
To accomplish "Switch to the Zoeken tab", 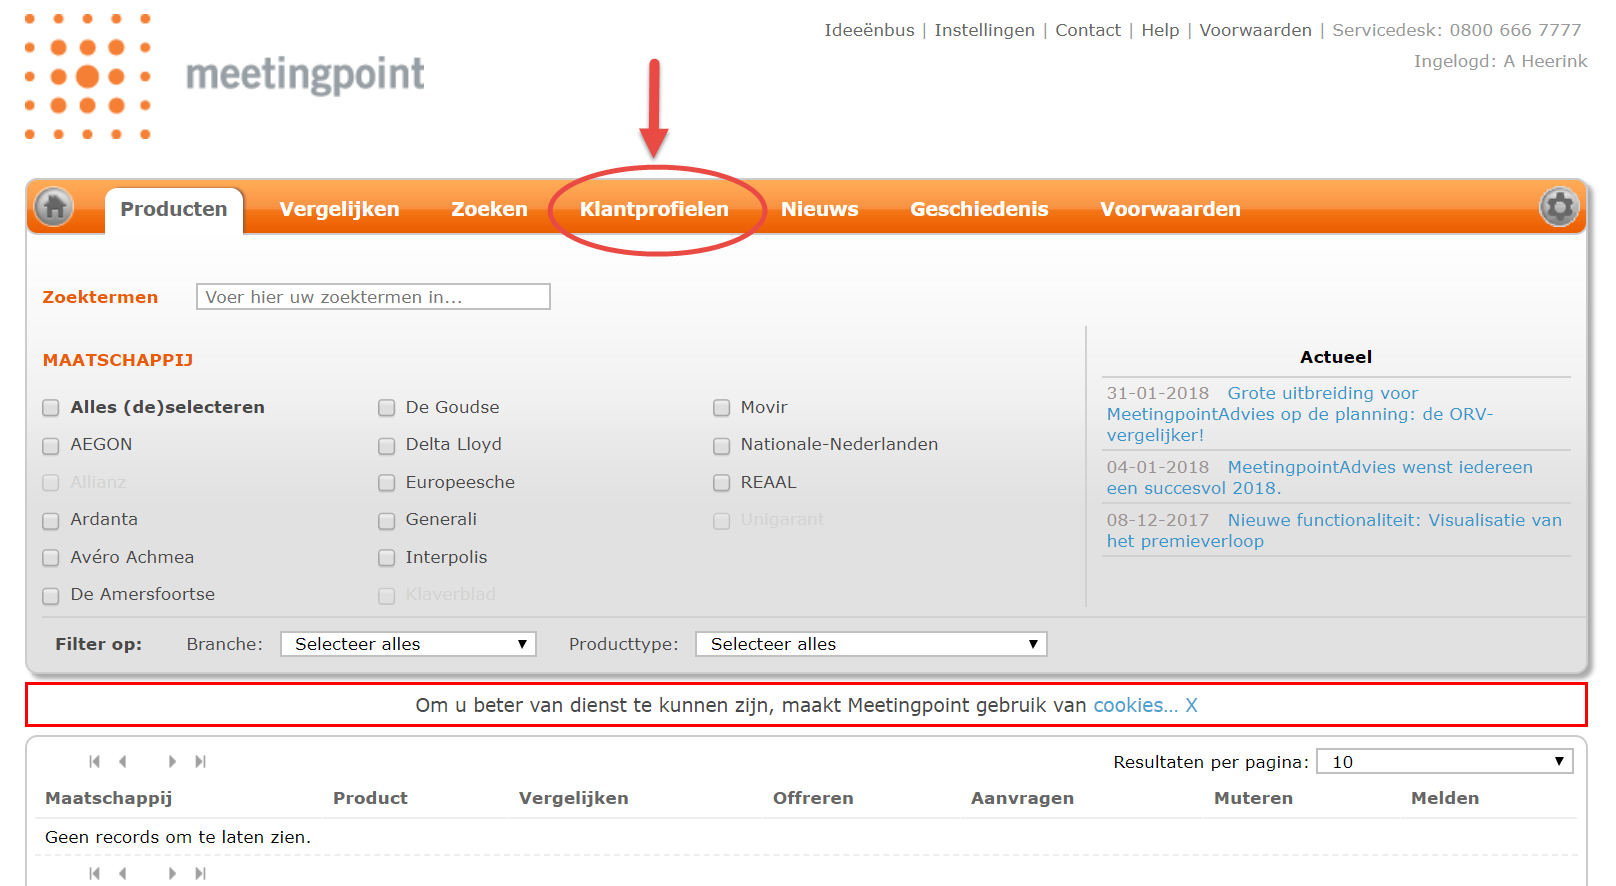I will pos(489,209).
